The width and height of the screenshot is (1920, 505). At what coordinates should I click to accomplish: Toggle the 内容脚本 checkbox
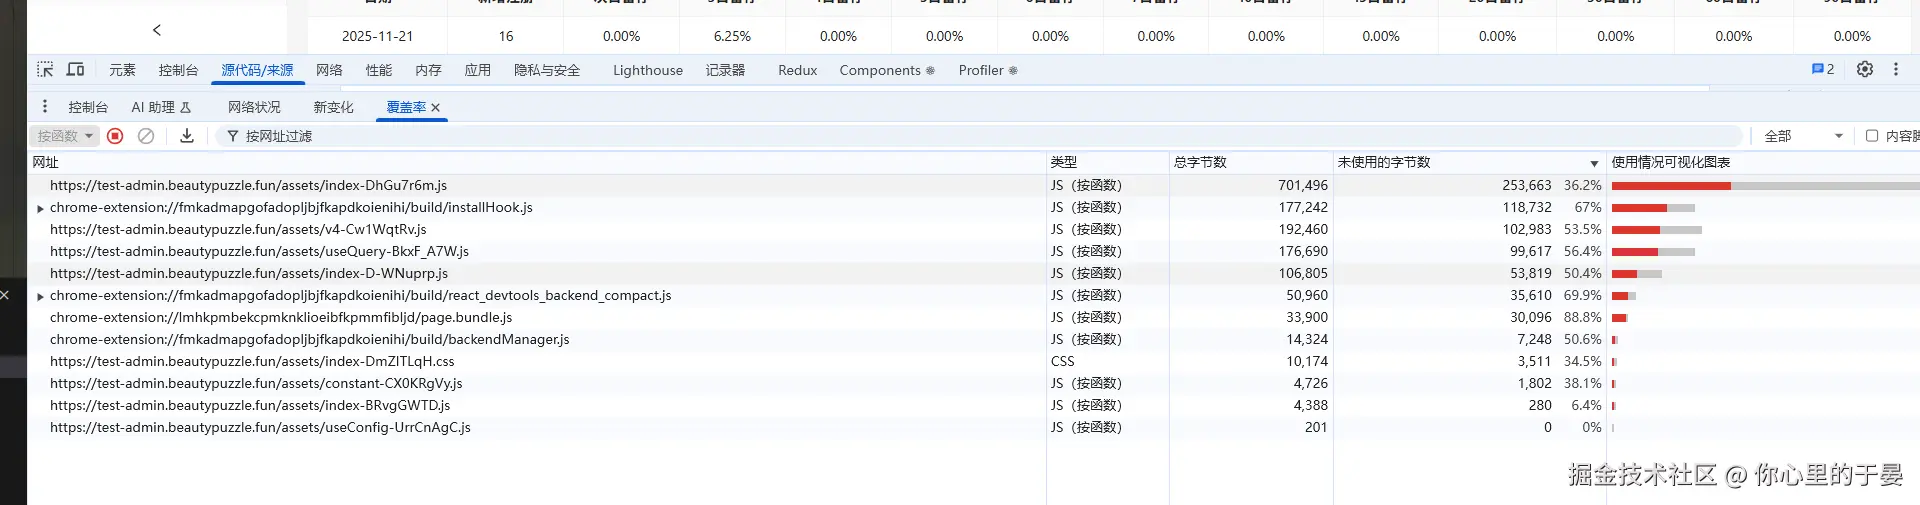point(1872,136)
